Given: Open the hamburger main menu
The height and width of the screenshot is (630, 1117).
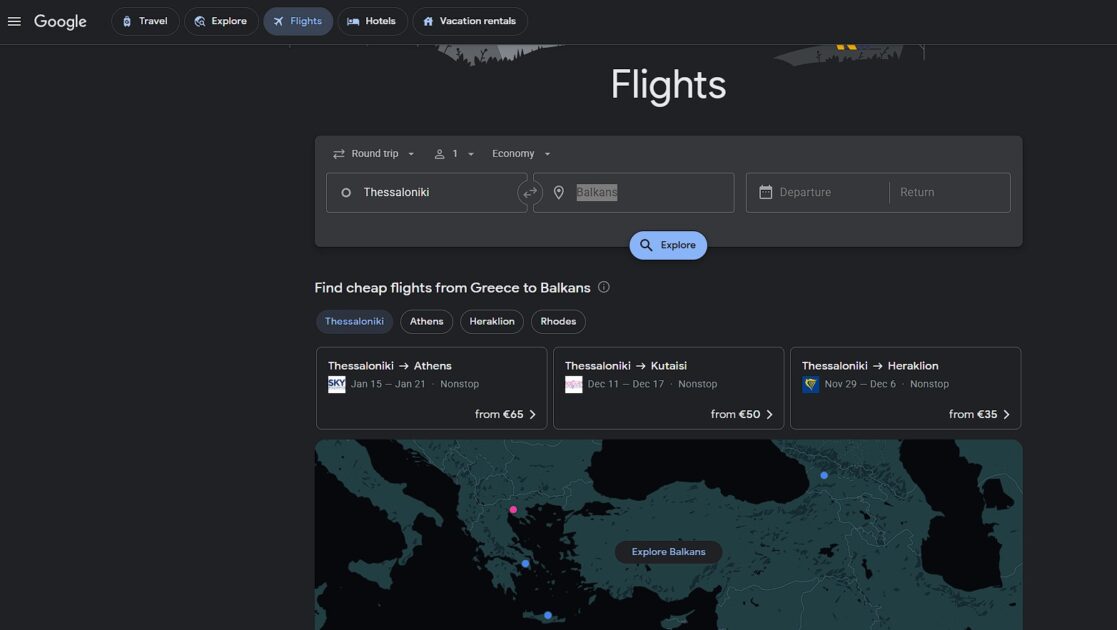Looking at the screenshot, I should click(14, 21).
